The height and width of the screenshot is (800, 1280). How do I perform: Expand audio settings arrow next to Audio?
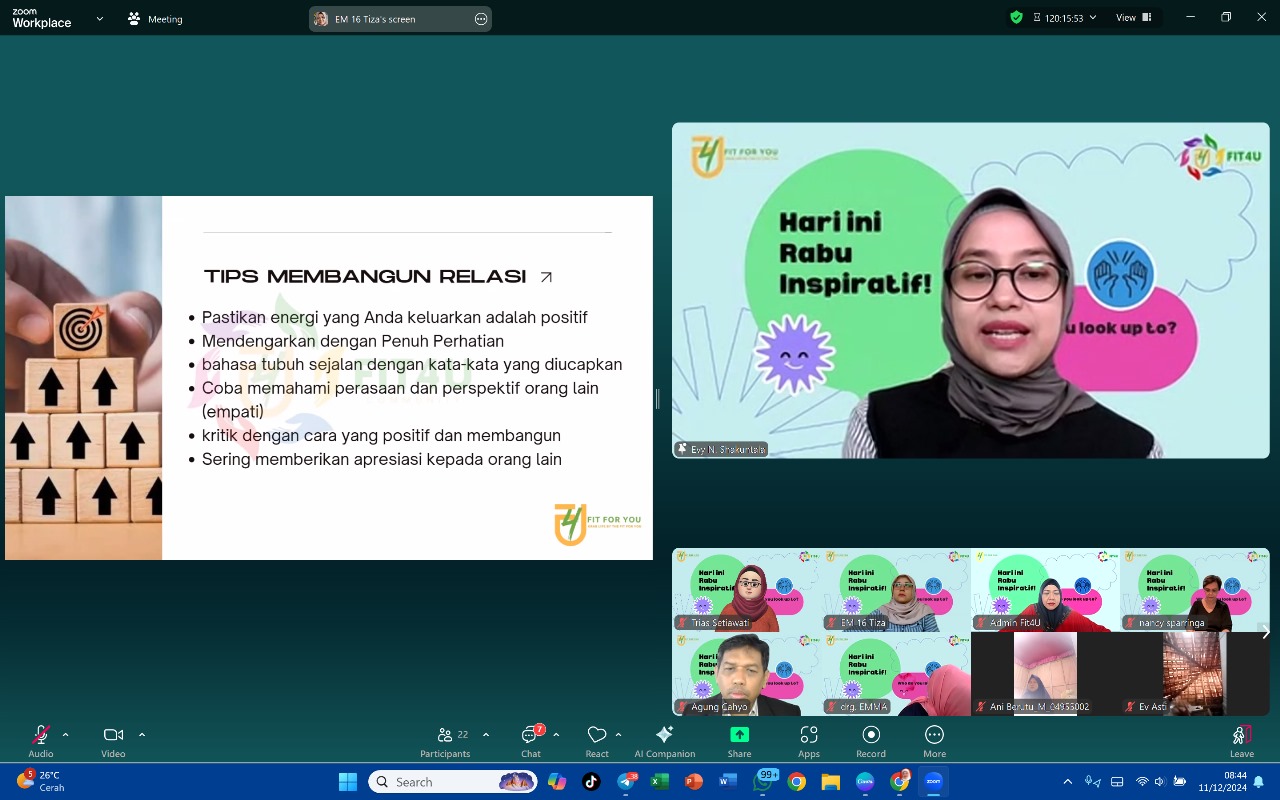(66, 735)
